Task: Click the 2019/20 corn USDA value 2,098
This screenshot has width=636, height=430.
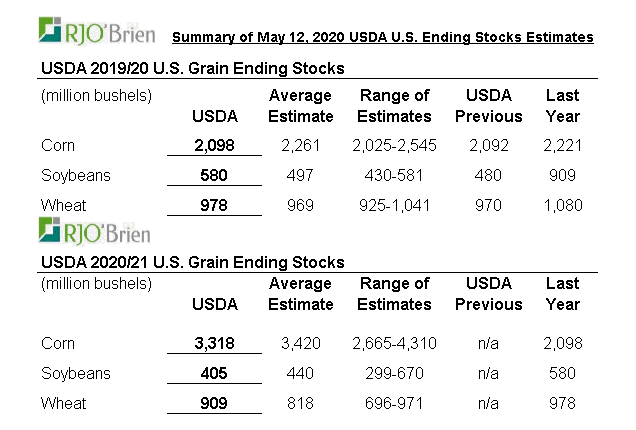Action: point(215,146)
